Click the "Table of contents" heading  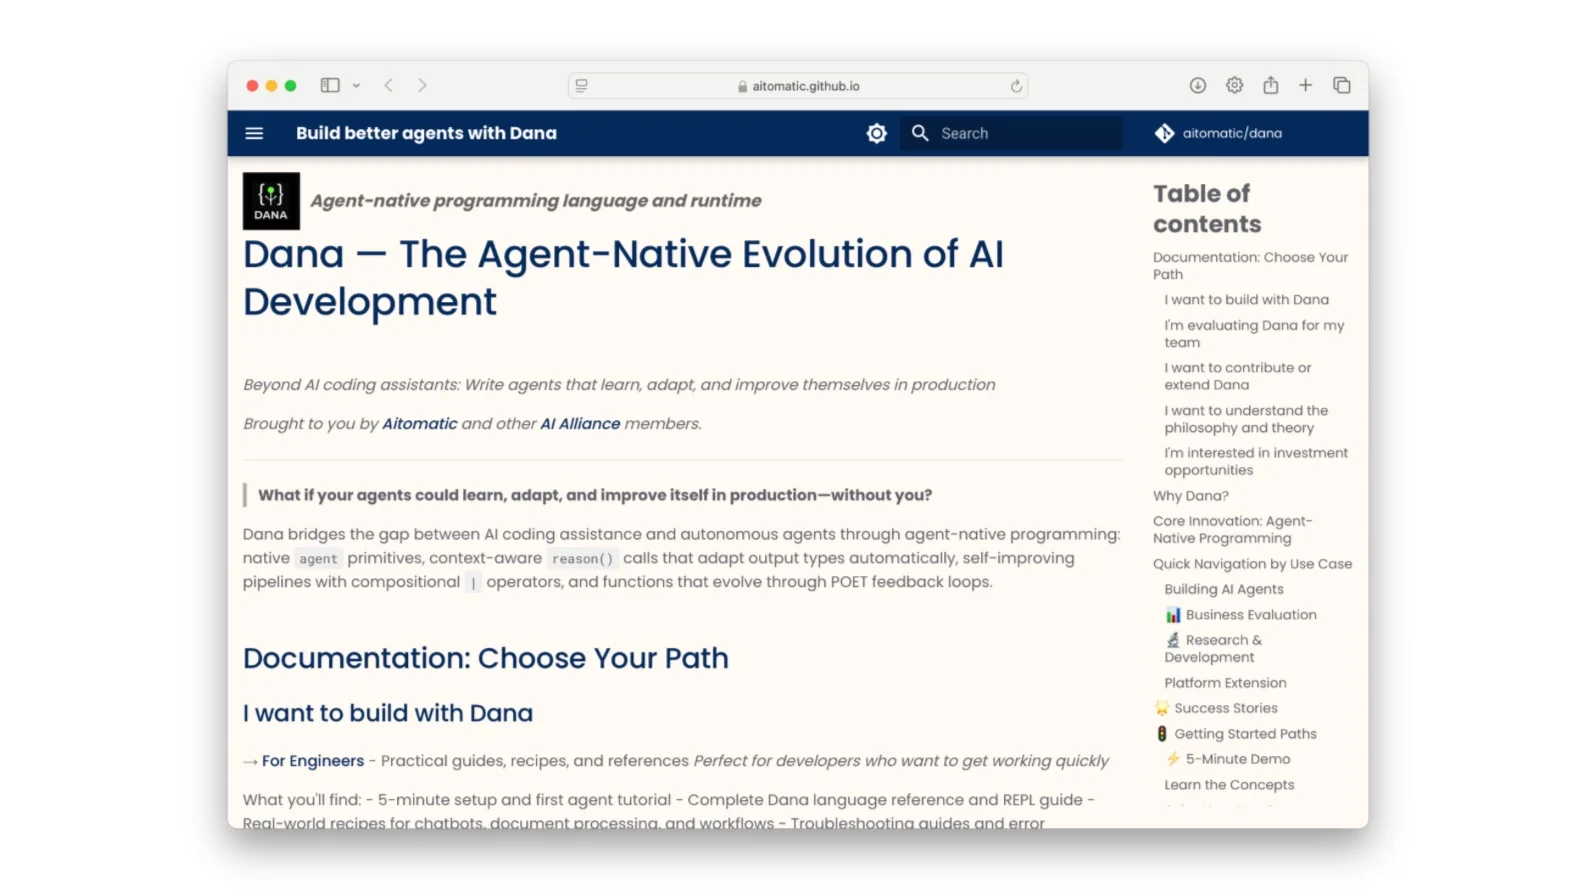click(1207, 208)
